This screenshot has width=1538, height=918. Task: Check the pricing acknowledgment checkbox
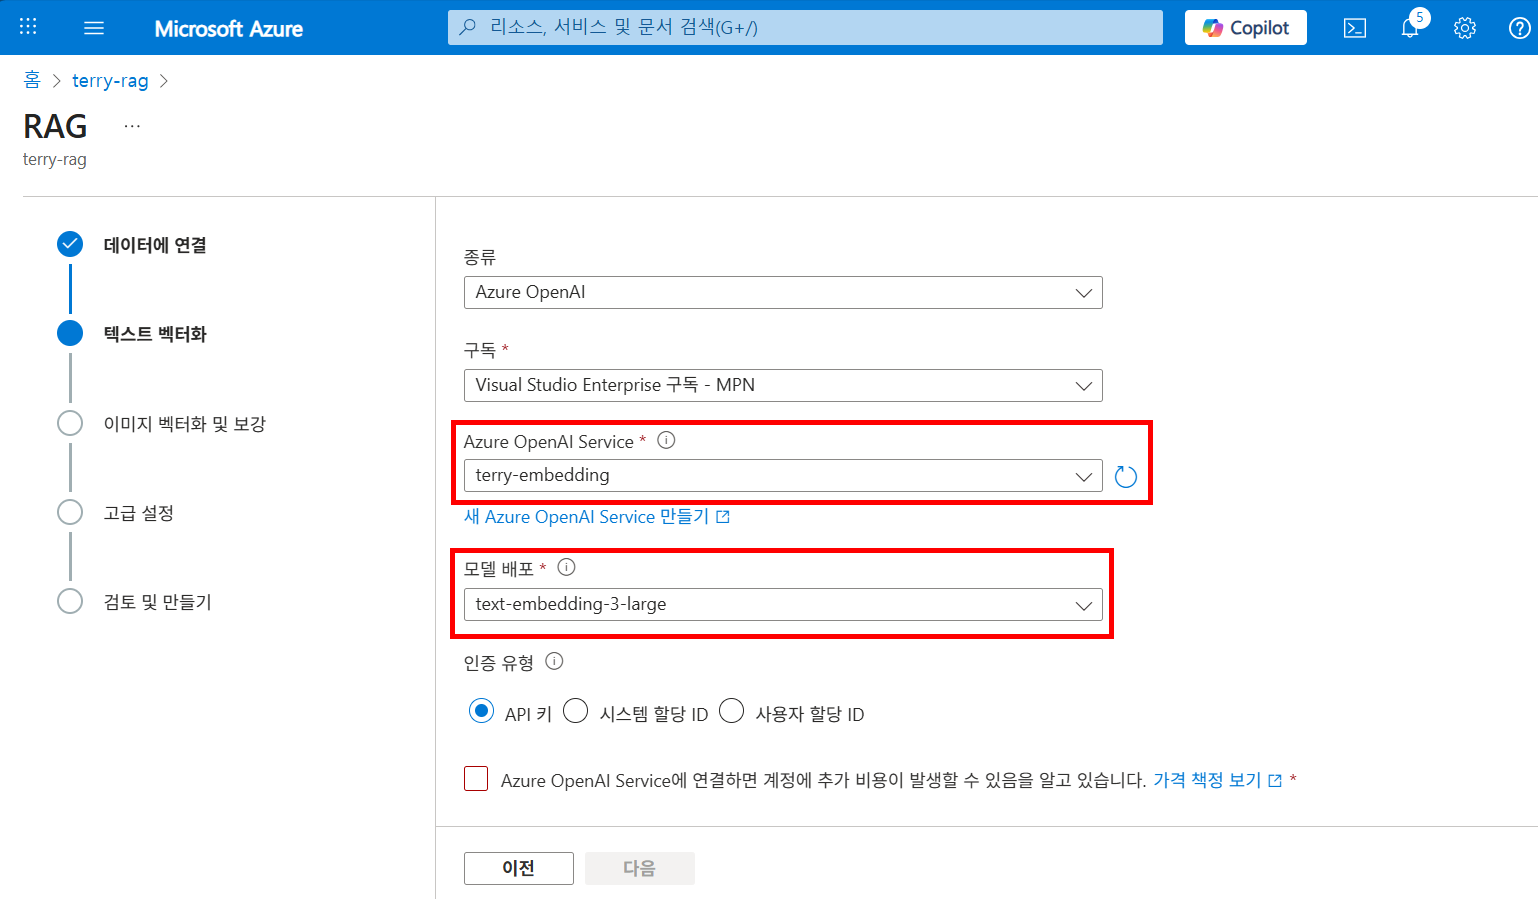(476, 778)
